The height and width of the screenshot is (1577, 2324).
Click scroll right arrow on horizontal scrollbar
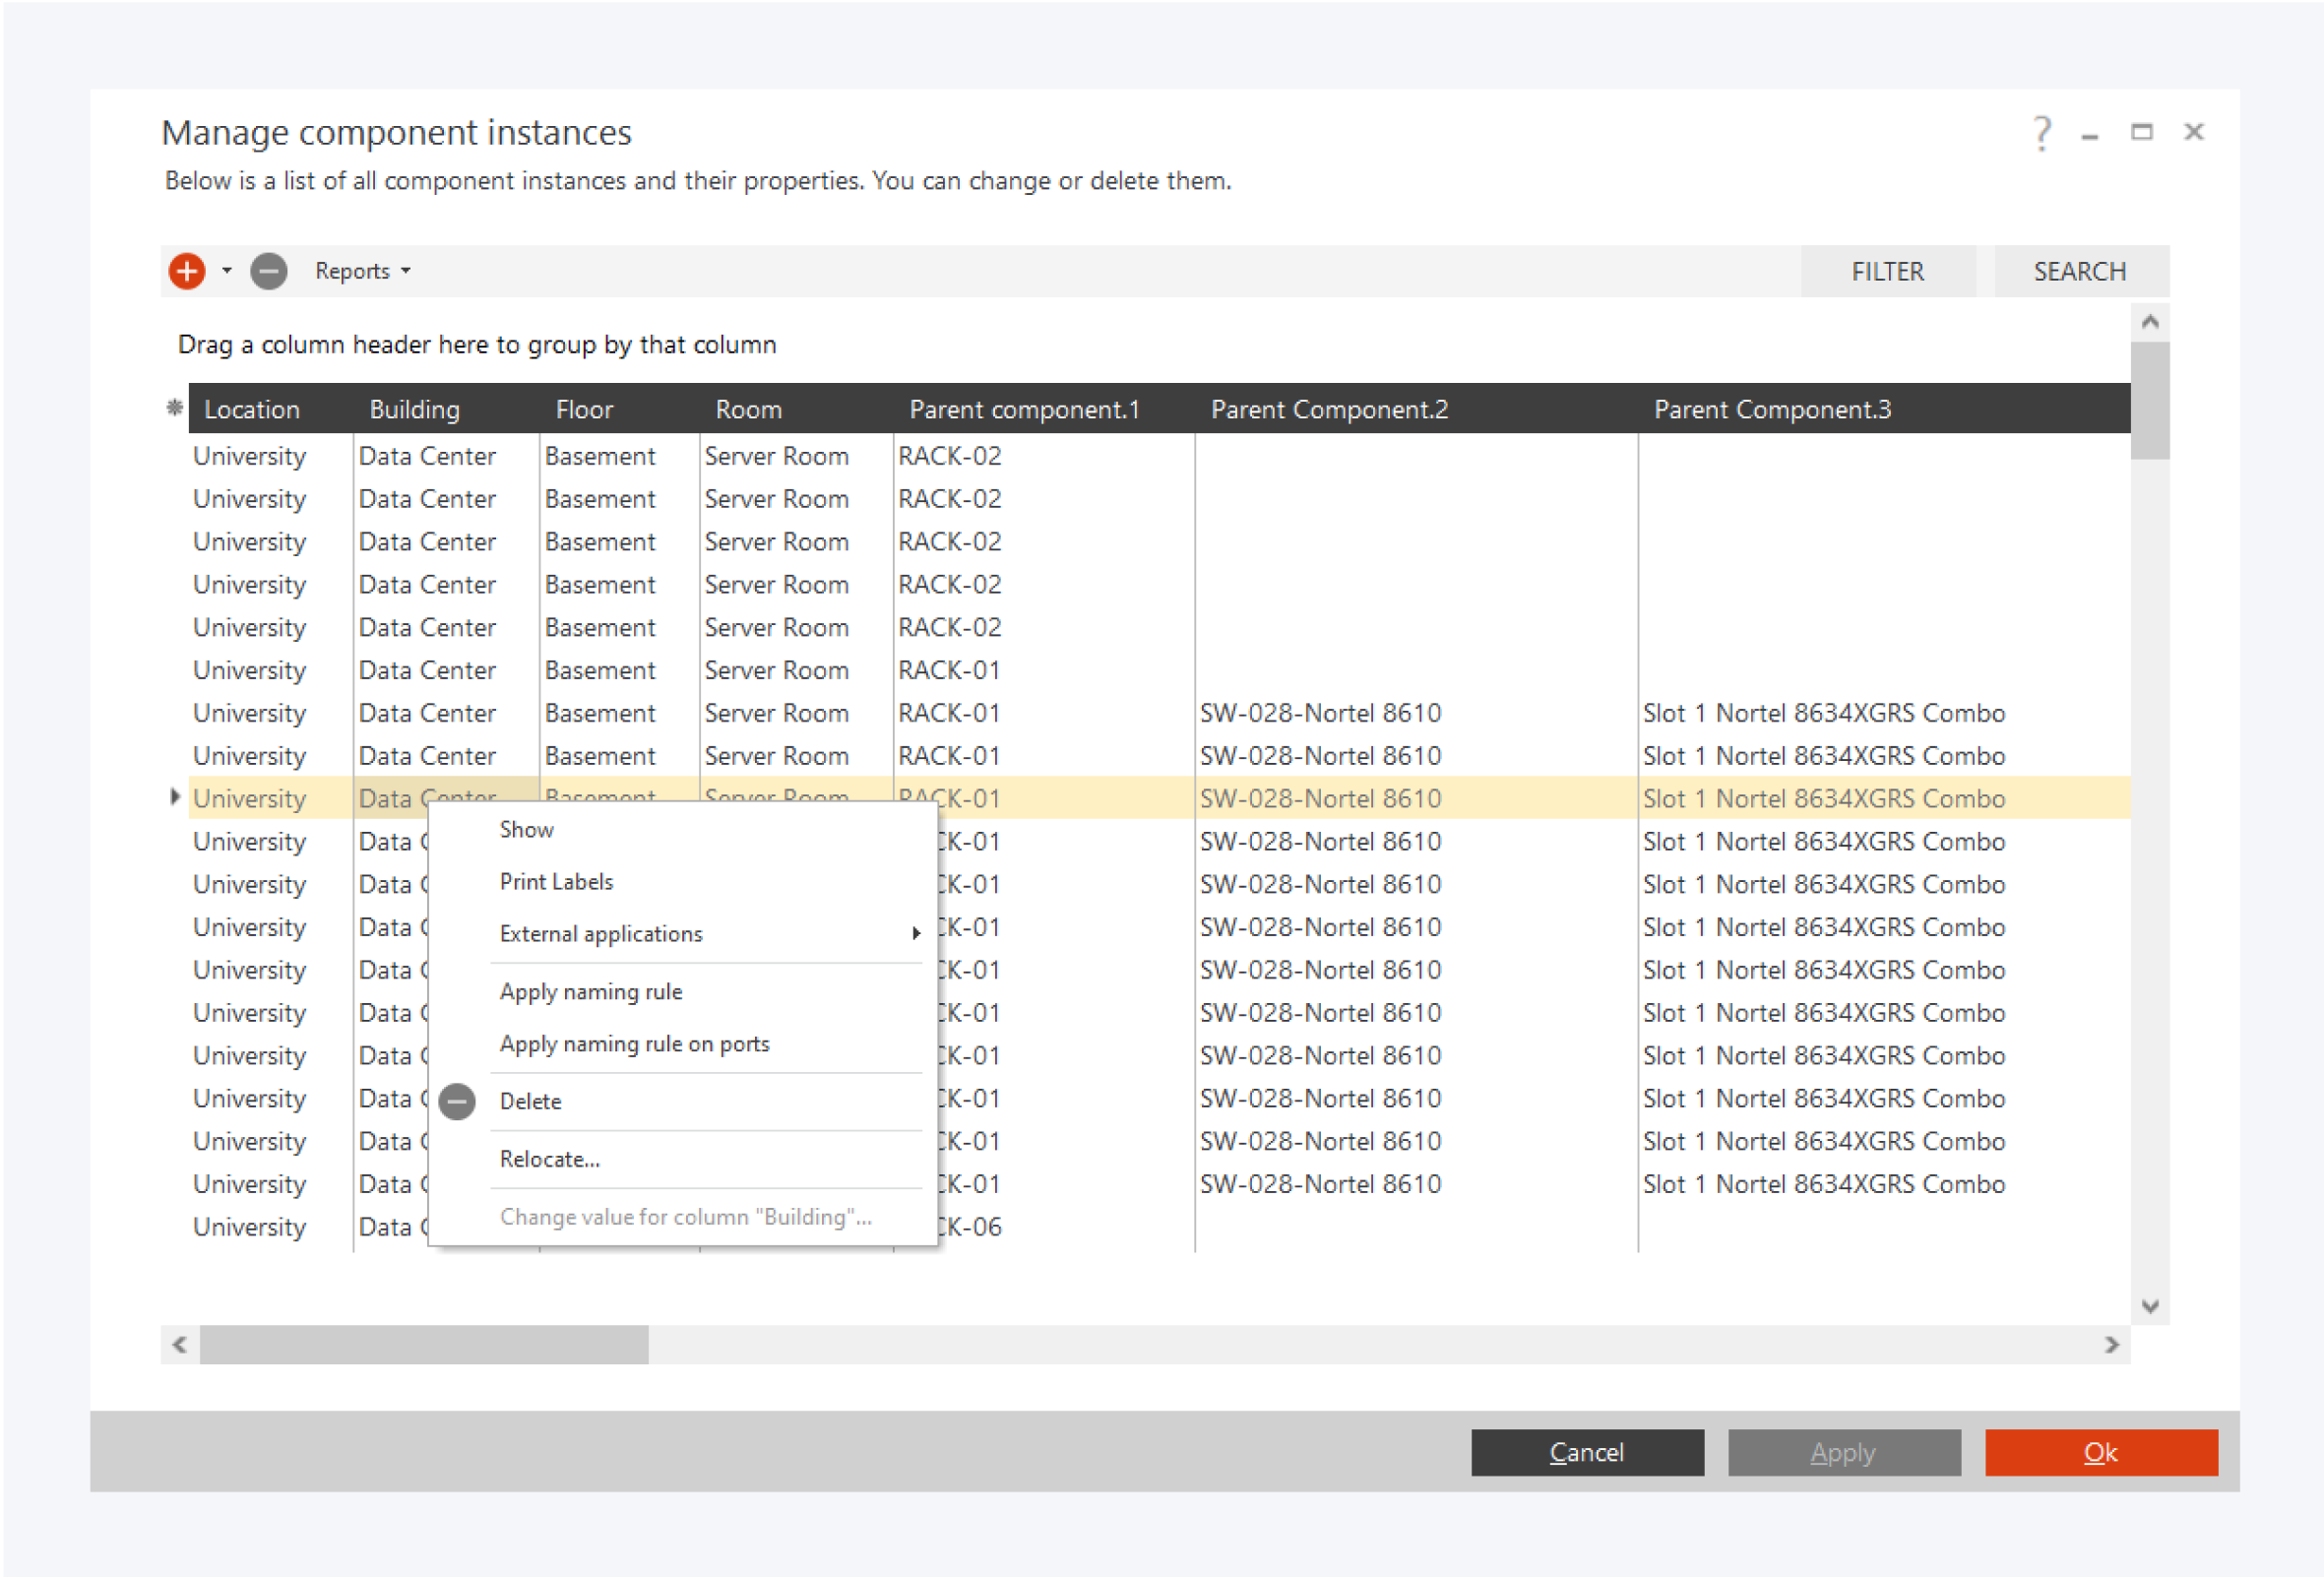(2111, 1345)
